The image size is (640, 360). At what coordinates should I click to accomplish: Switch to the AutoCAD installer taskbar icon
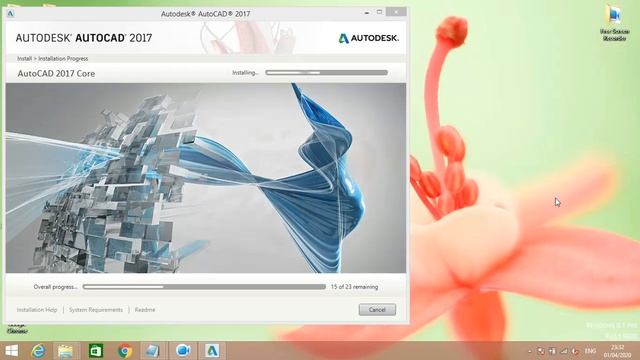coord(212,351)
